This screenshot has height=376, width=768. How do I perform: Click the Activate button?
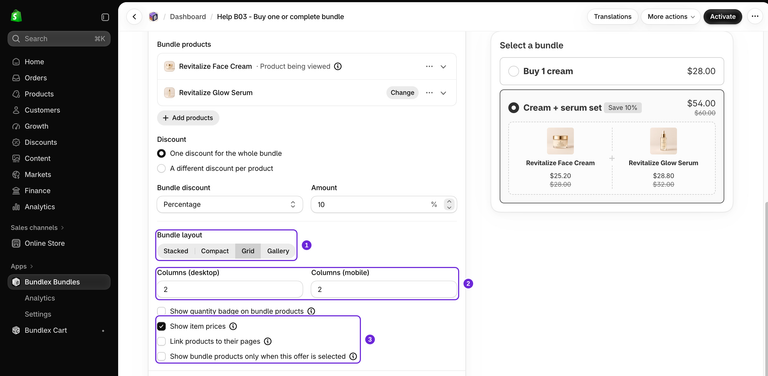point(722,17)
